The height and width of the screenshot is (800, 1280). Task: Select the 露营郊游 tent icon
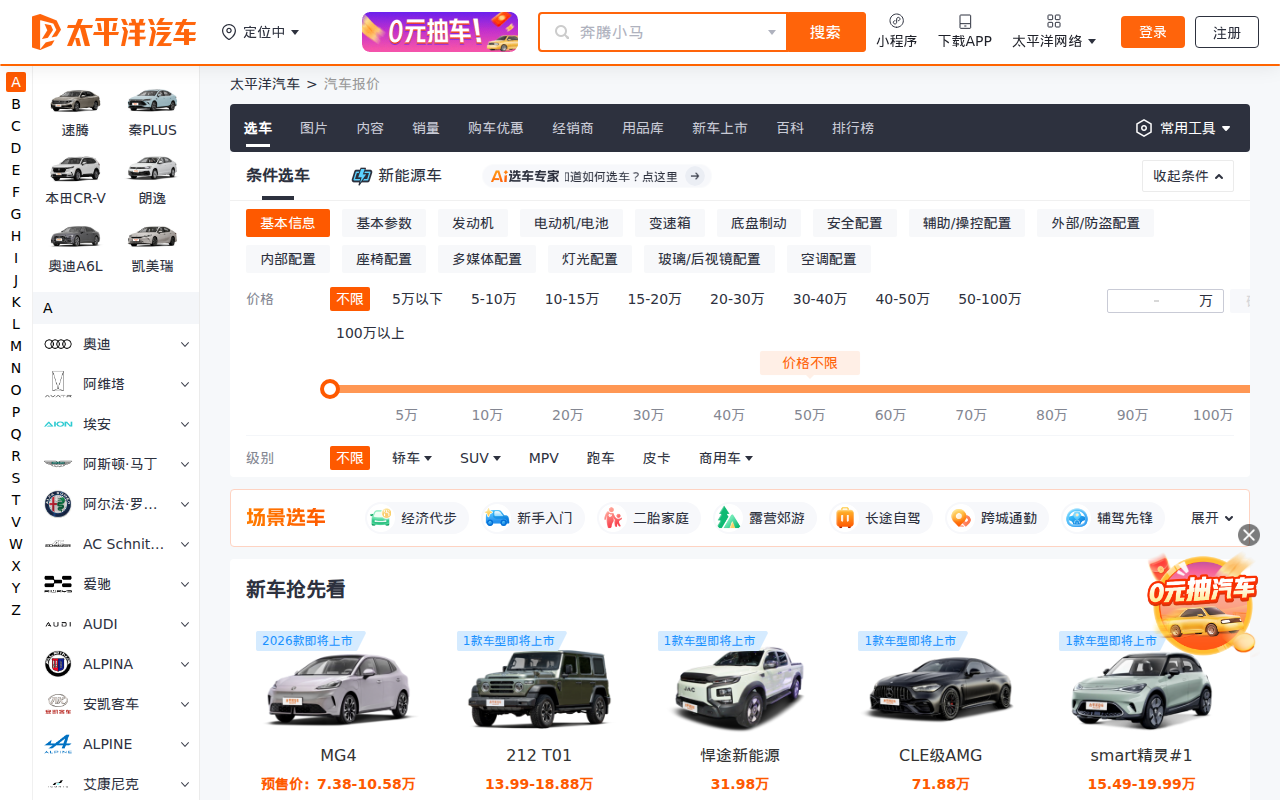[729, 518]
